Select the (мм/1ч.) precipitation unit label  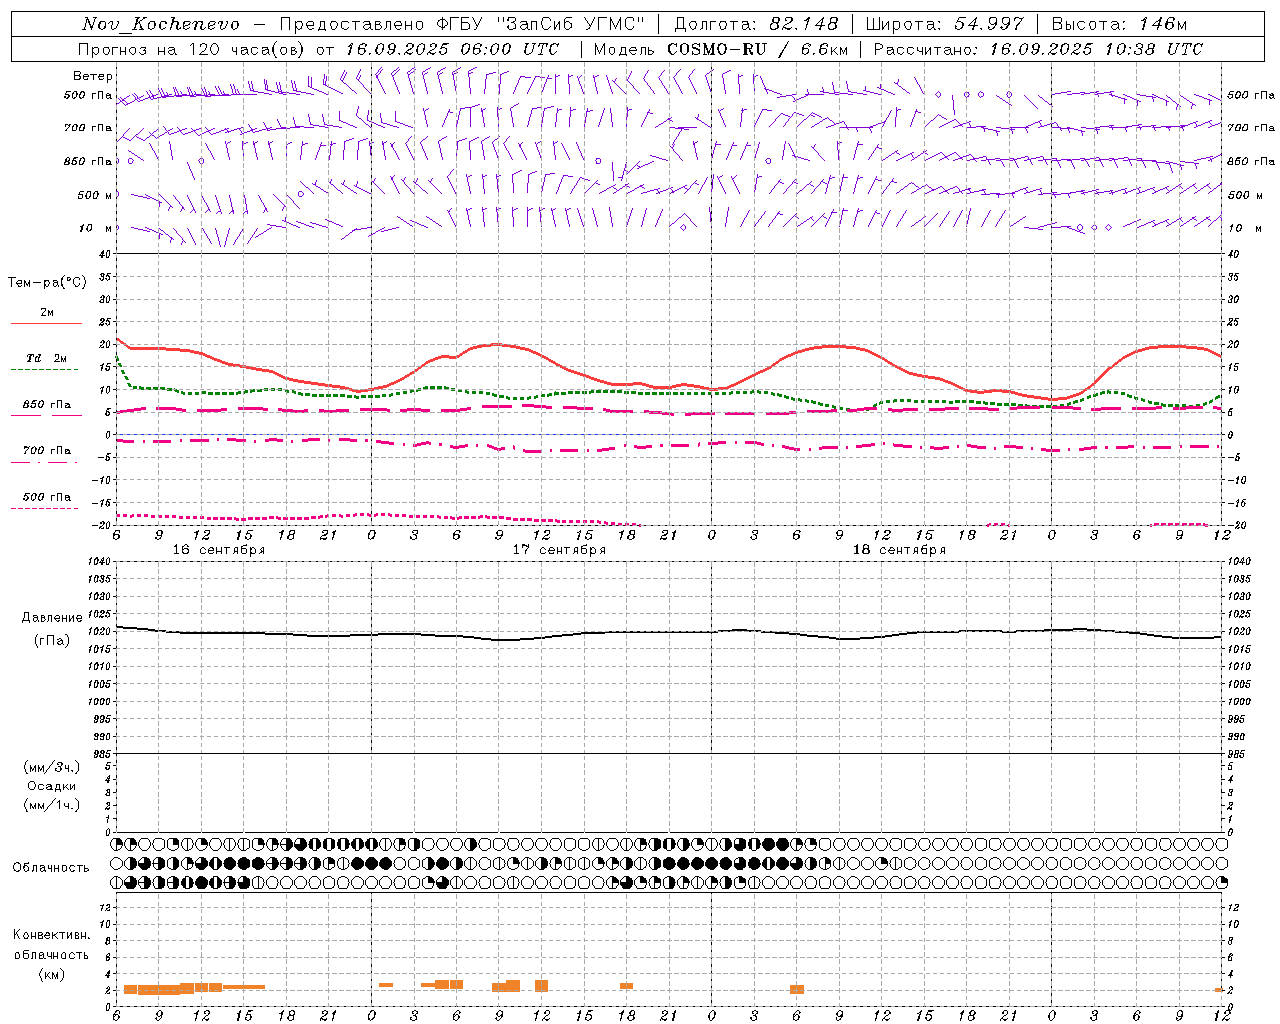pos(52,805)
